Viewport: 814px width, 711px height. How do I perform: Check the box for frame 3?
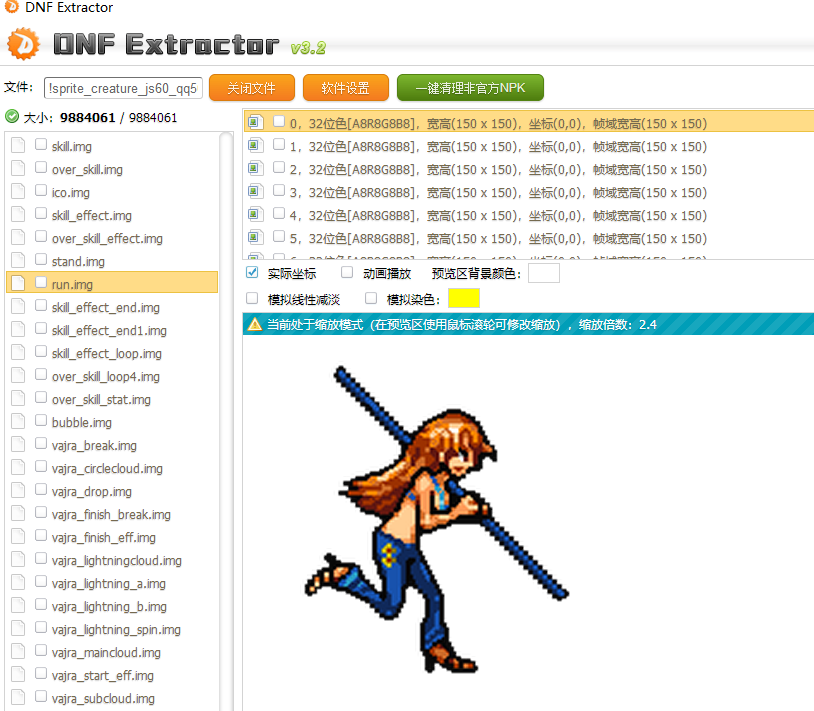tap(279, 190)
